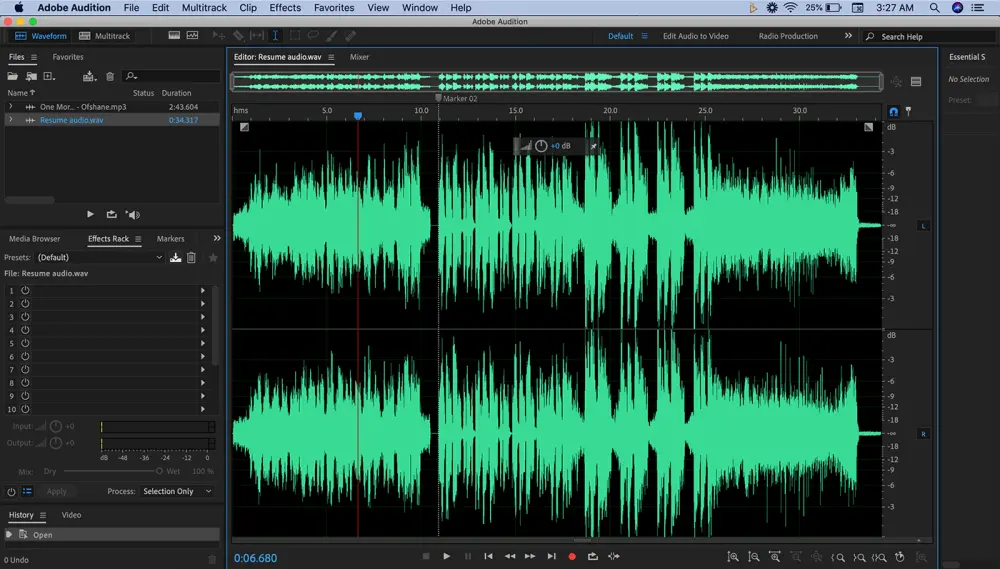Click Insert into Multitrack icon
This screenshot has height=569, width=1000.
(x=89, y=77)
